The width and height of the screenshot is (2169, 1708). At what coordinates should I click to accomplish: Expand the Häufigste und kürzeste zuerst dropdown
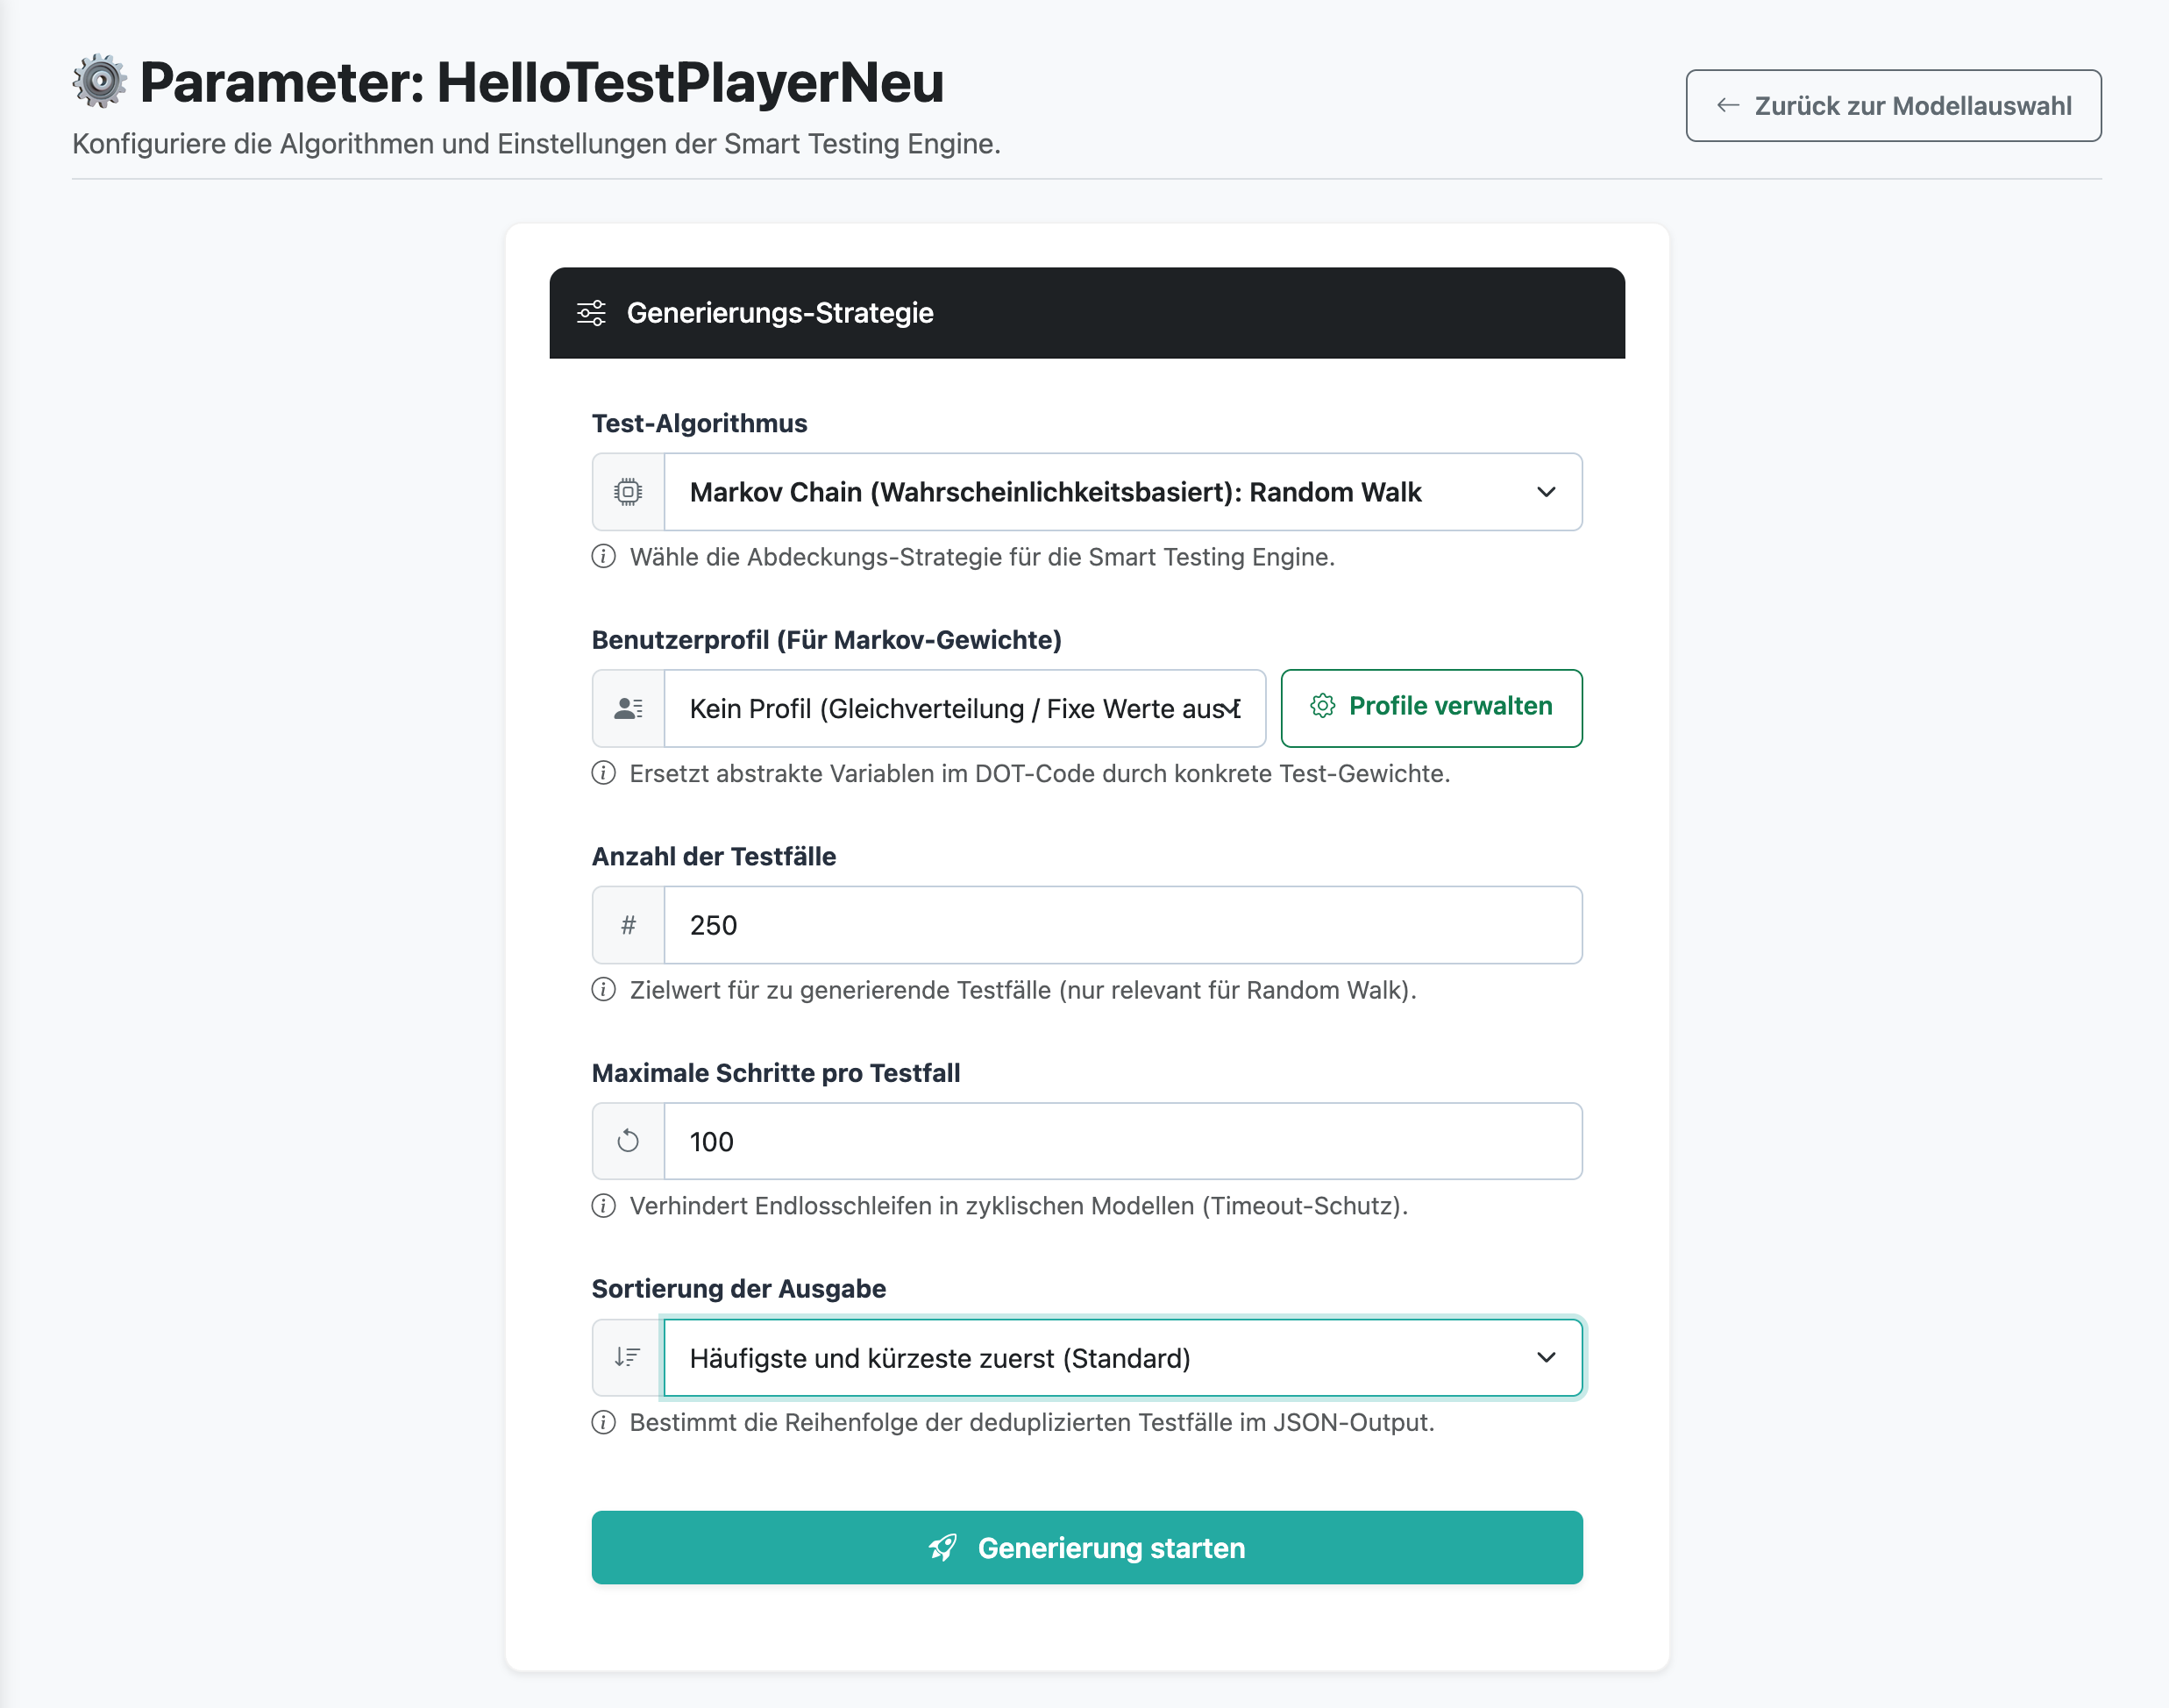pos(1123,1358)
